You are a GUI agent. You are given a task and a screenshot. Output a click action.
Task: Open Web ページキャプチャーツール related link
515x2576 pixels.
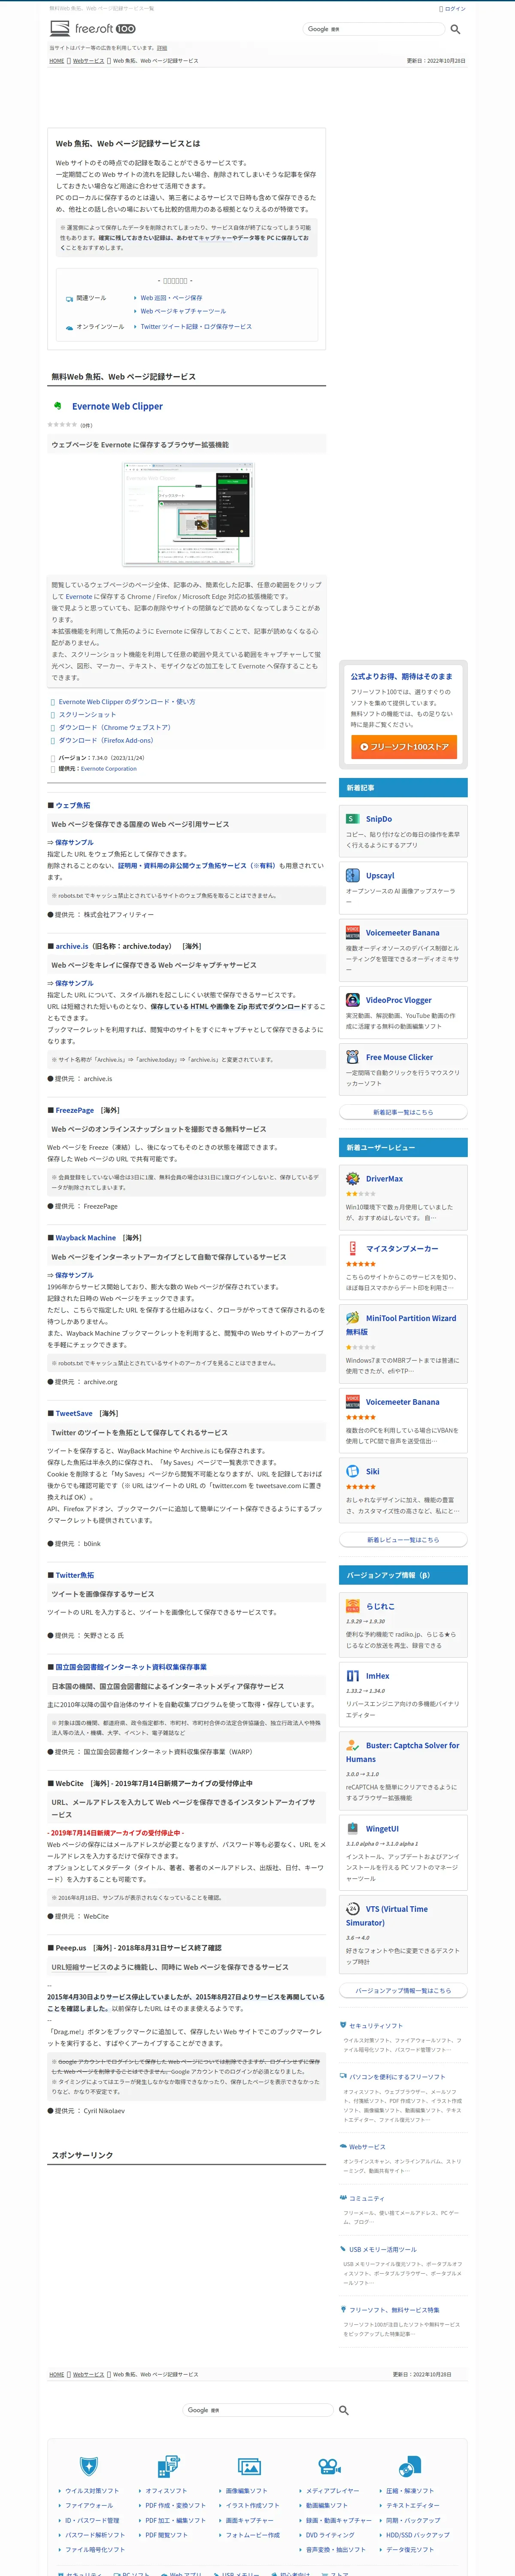coord(183,311)
